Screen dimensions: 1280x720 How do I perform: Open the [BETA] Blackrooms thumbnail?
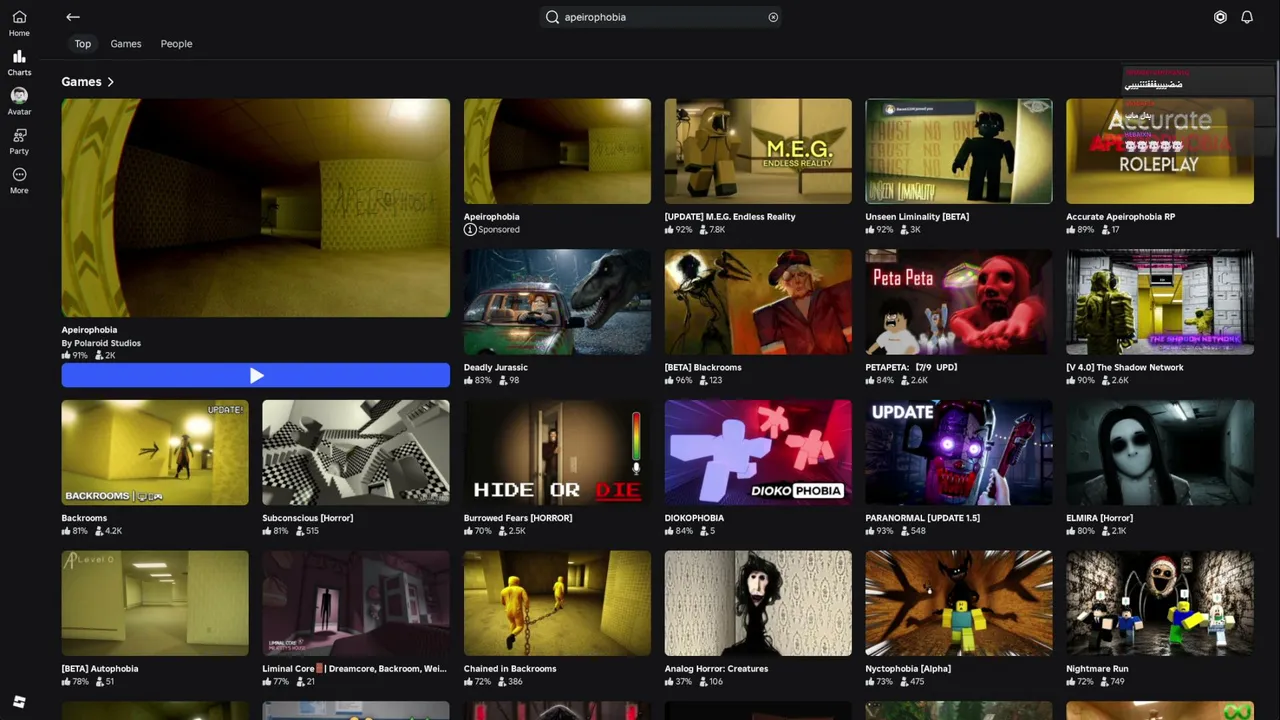[x=758, y=302]
